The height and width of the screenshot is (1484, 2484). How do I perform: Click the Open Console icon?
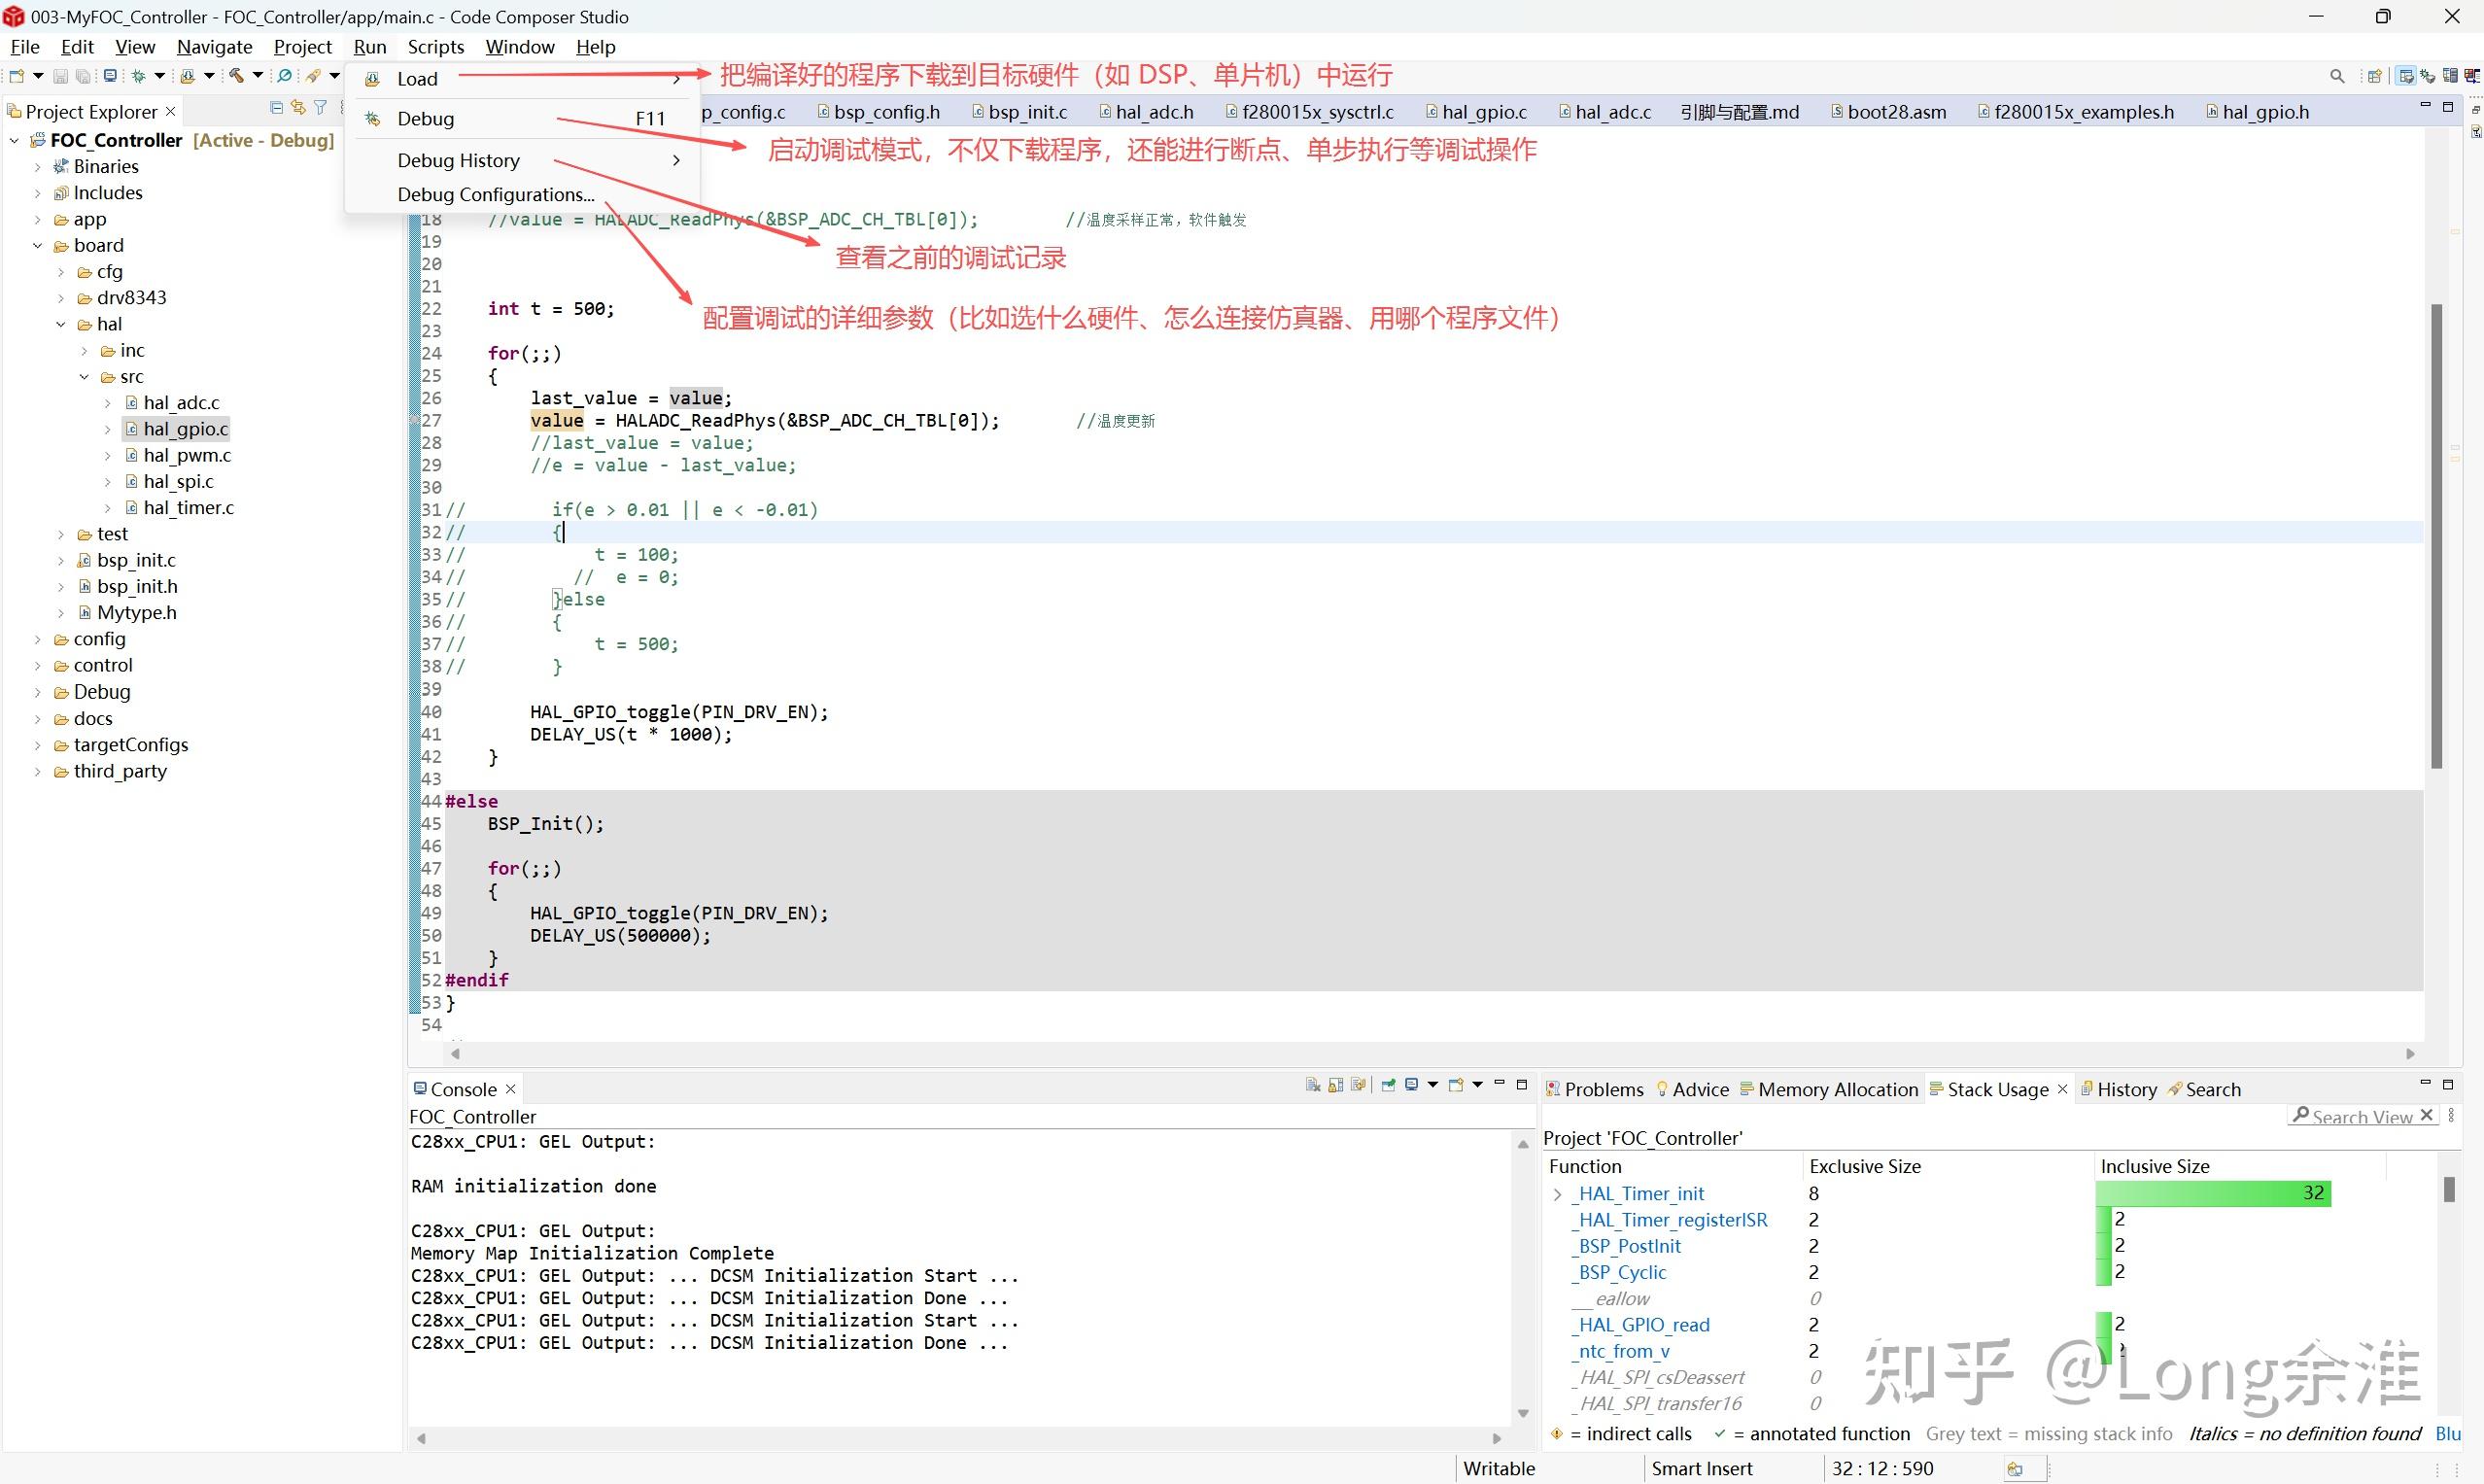coord(1456,1085)
